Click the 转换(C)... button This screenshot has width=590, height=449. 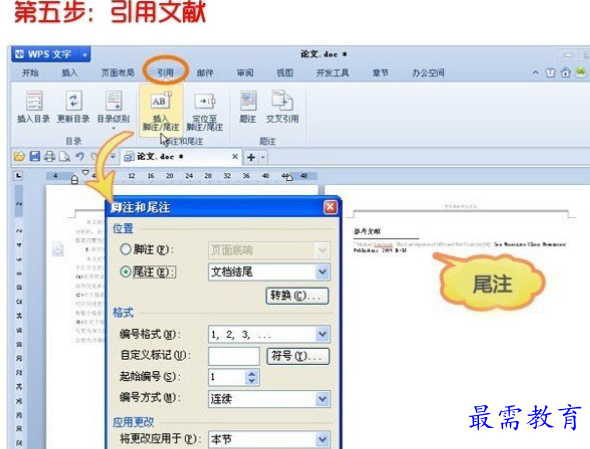click(x=297, y=296)
